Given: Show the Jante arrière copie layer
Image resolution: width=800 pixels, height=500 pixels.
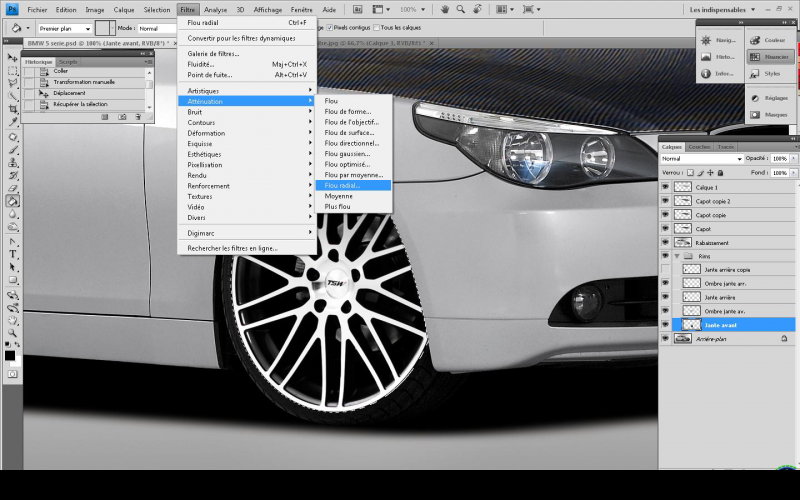Looking at the screenshot, I should click(665, 269).
